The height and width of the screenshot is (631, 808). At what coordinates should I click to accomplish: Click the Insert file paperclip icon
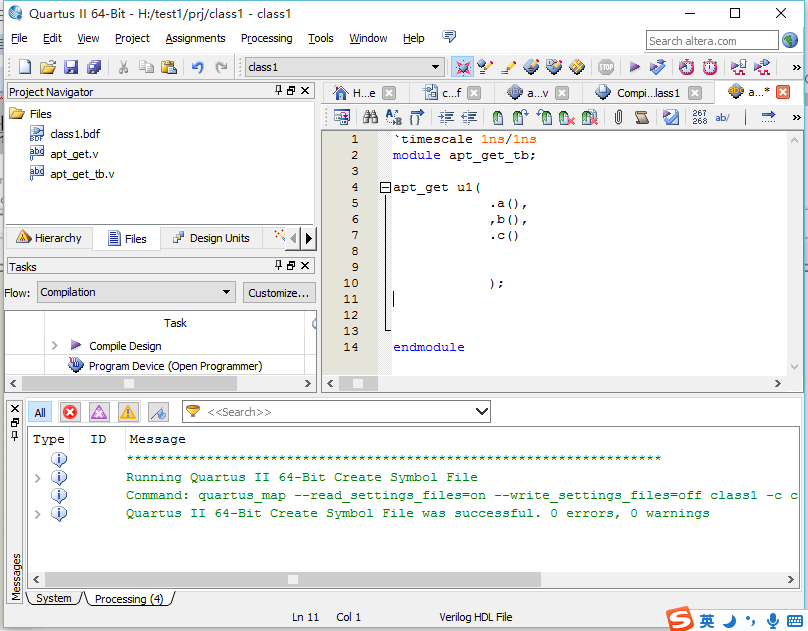click(618, 117)
